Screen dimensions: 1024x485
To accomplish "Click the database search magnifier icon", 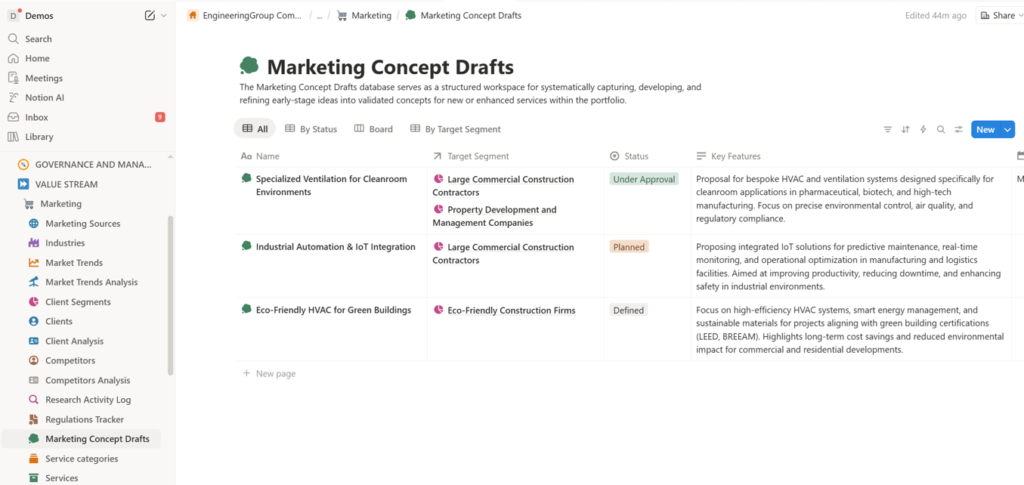I will (x=941, y=129).
